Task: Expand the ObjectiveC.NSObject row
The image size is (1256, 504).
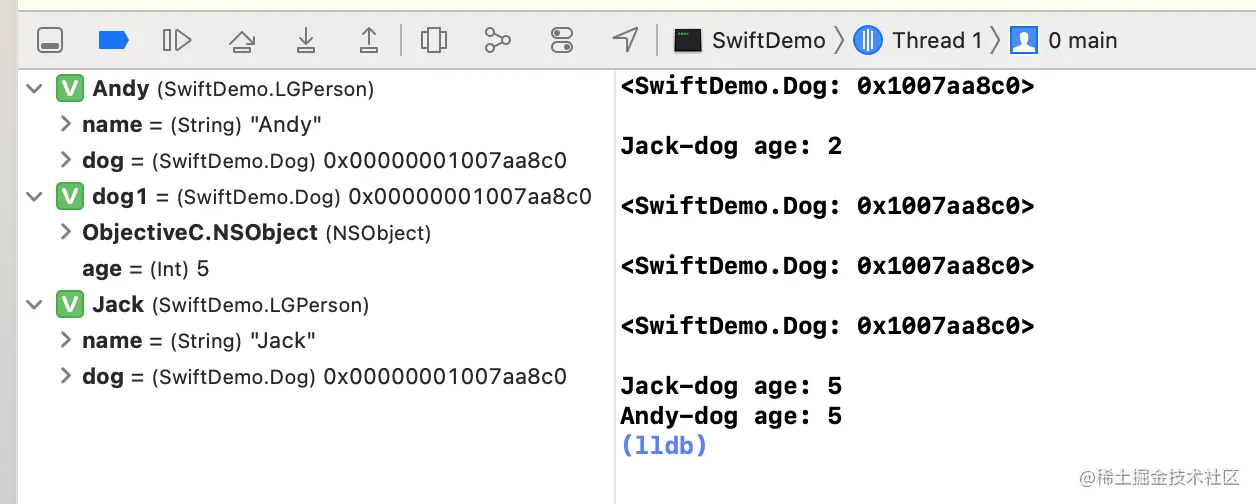Action: click(x=65, y=232)
